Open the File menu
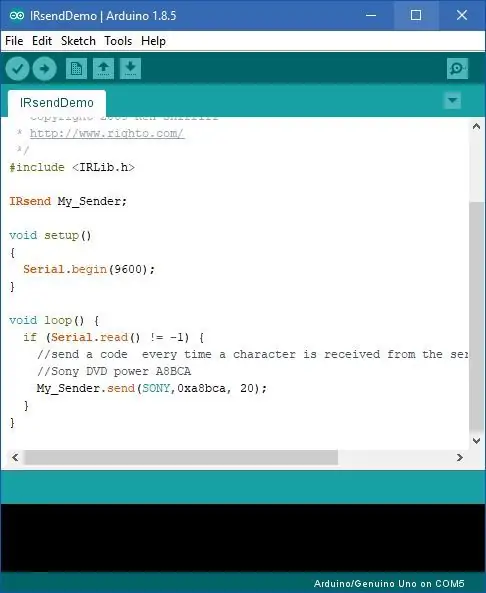The width and height of the screenshot is (486, 593). (x=14, y=41)
